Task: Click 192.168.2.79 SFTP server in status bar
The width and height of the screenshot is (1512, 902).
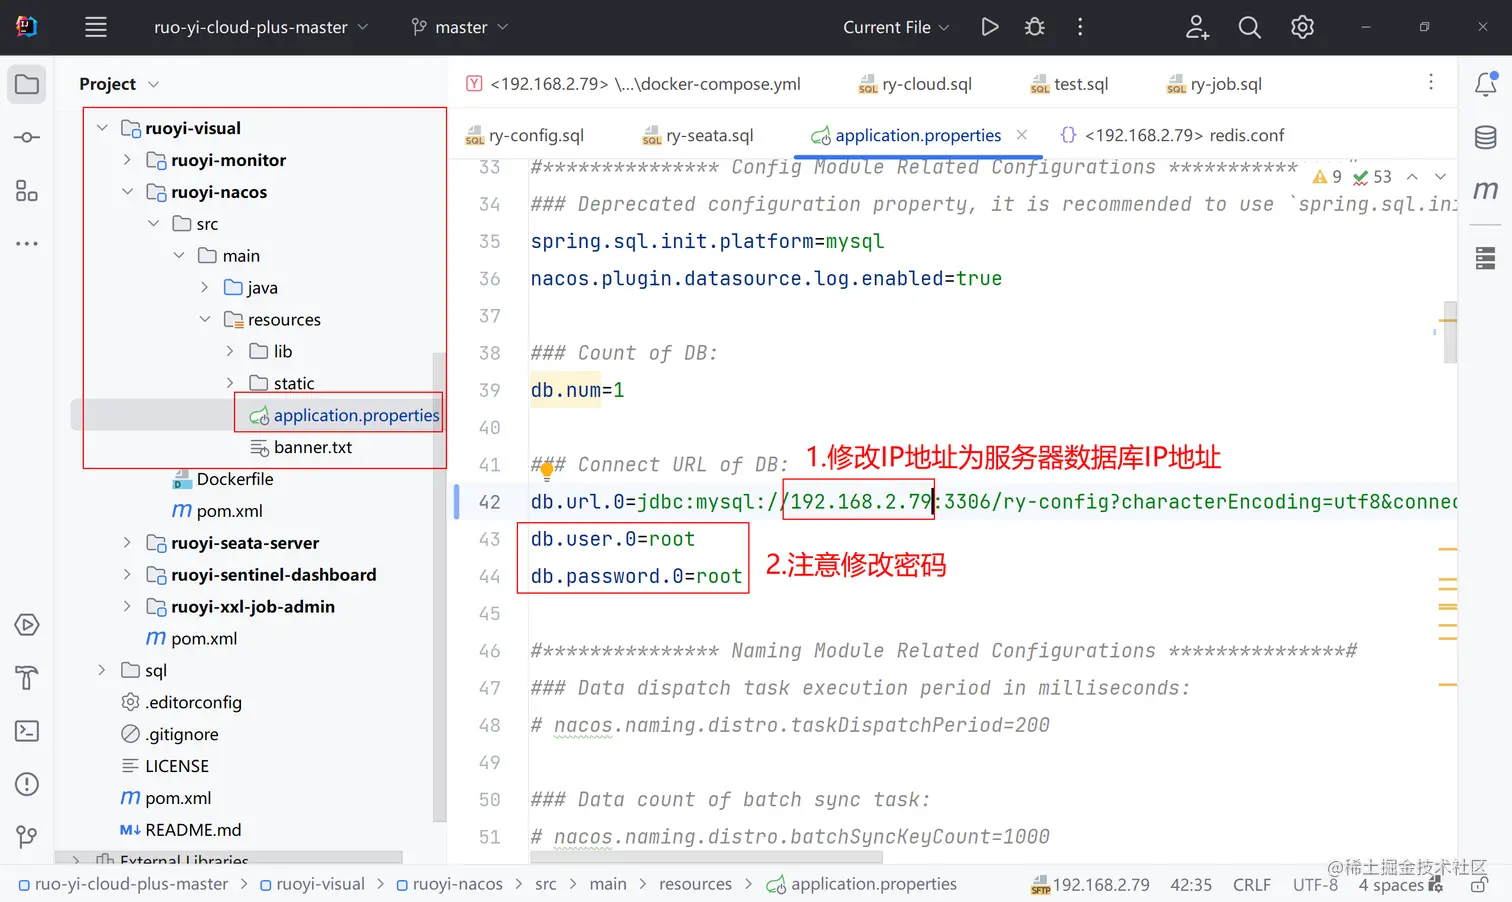Action: coord(1090,885)
